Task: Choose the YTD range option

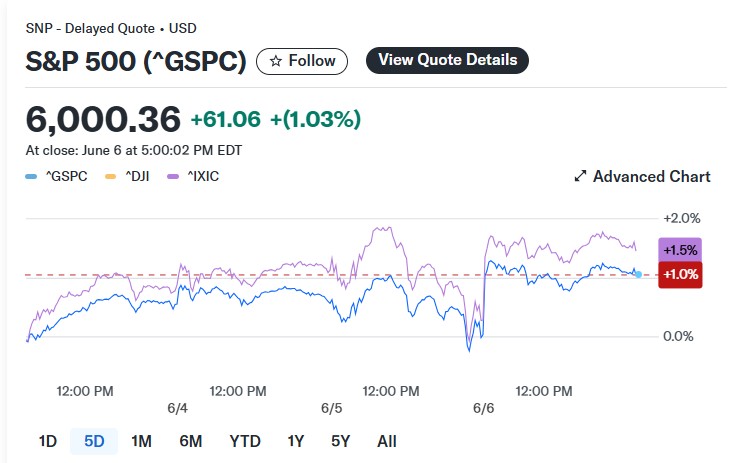Action: pyautogui.click(x=245, y=441)
